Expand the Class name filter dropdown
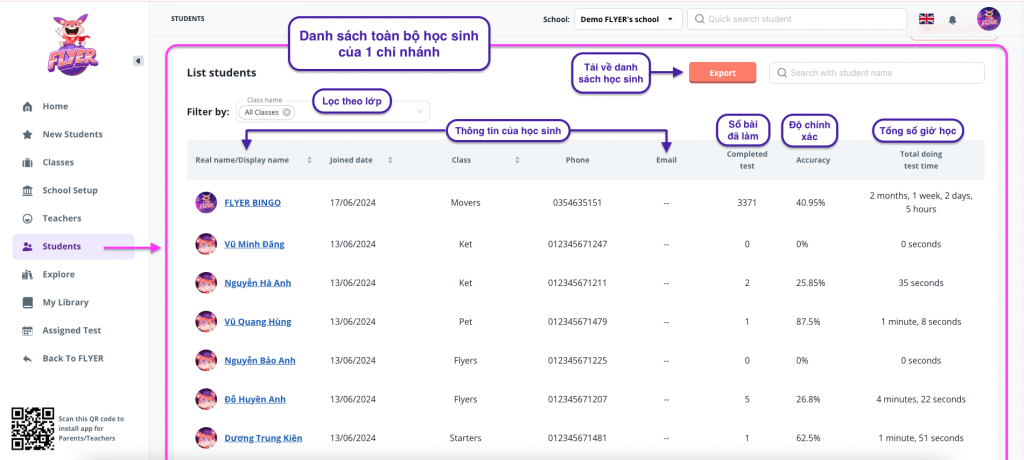 [x=420, y=112]
